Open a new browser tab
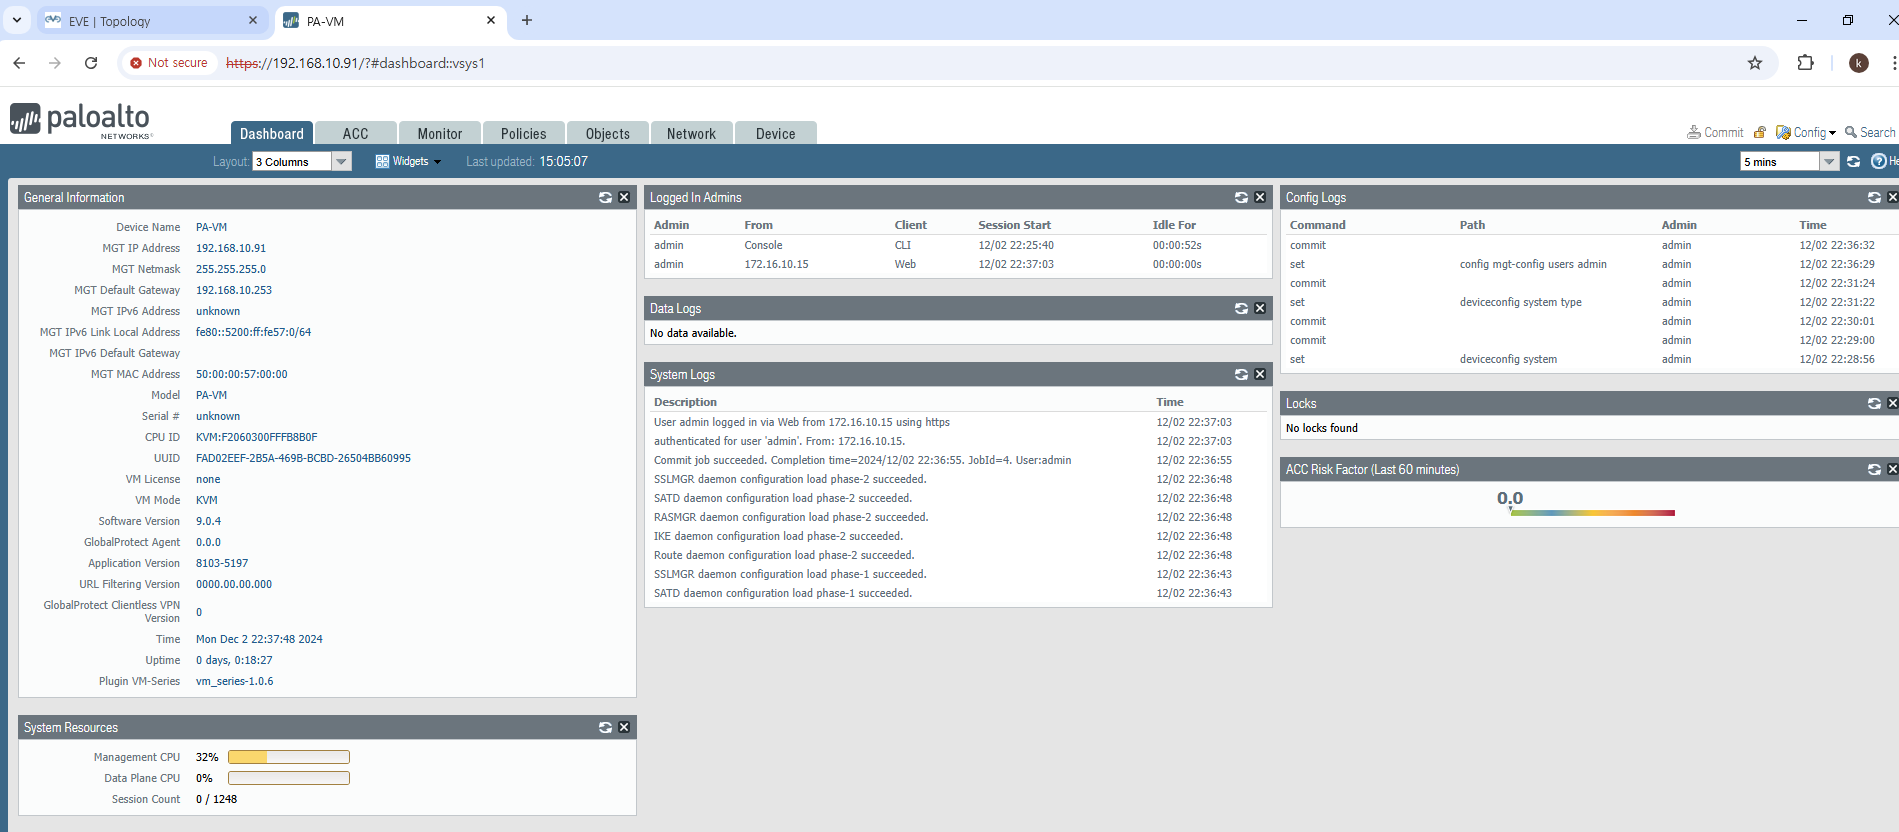 point(527,20)
